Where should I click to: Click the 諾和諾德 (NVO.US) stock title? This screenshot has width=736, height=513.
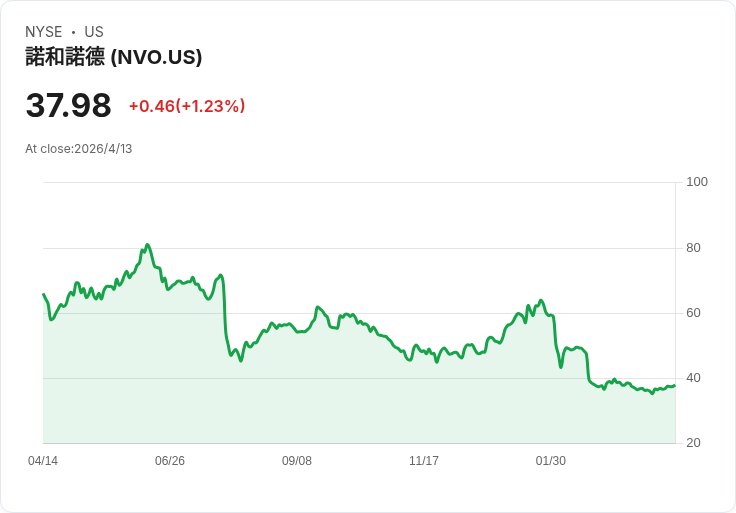click(x=114, y=57)
